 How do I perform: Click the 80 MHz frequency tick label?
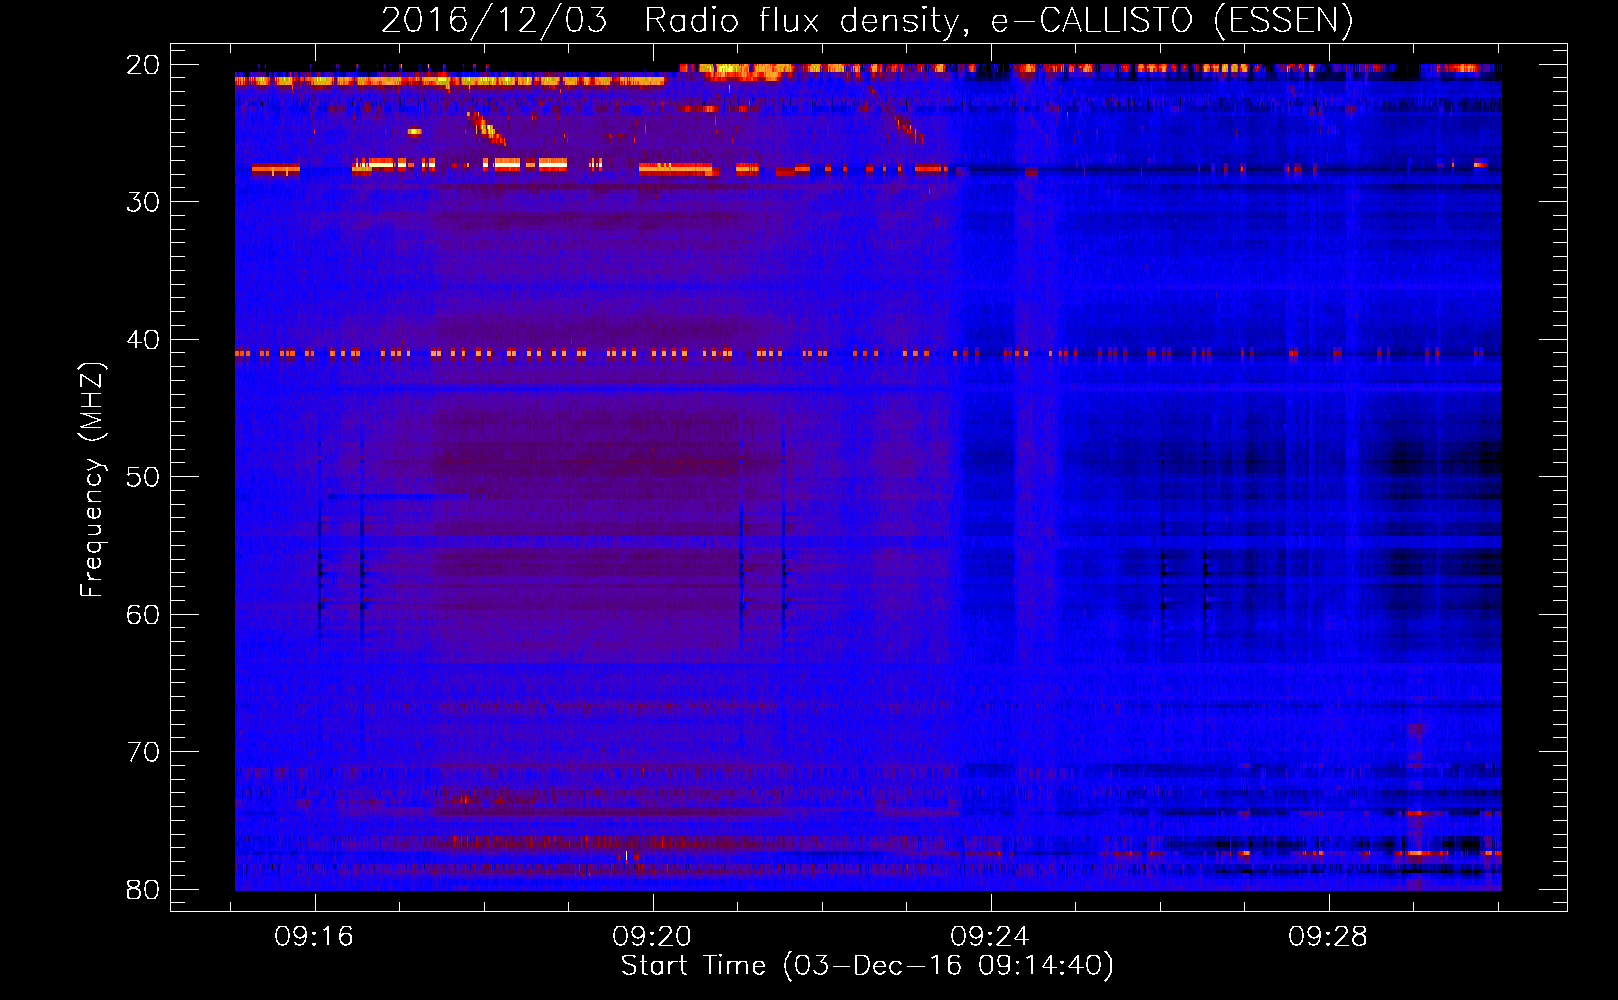tap(143, 890)
